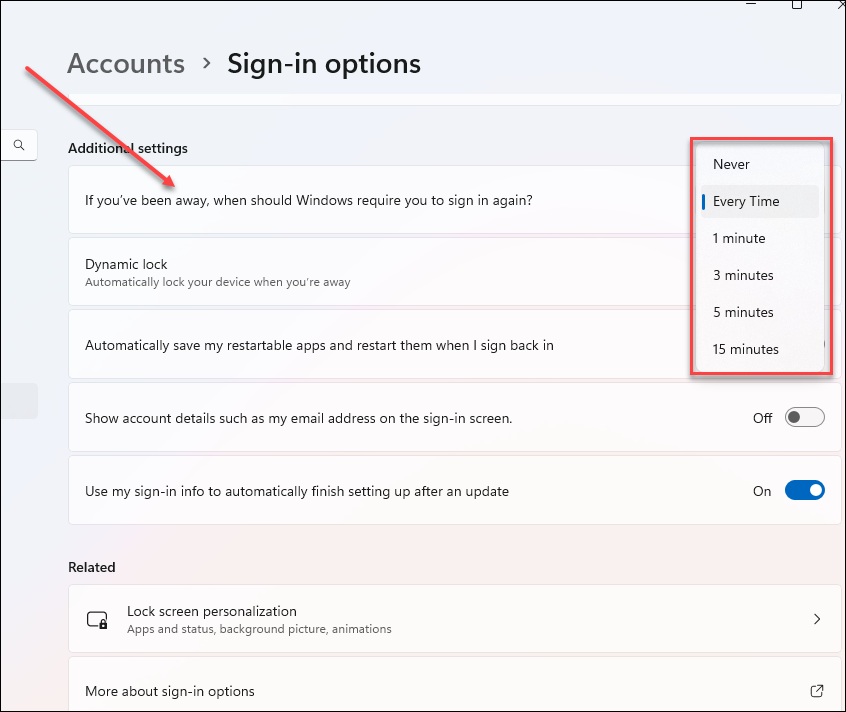The height and width of the screenshot is (712, 846).
Task: Click the external link icon for sign-in options help
Action: (817, 691)
